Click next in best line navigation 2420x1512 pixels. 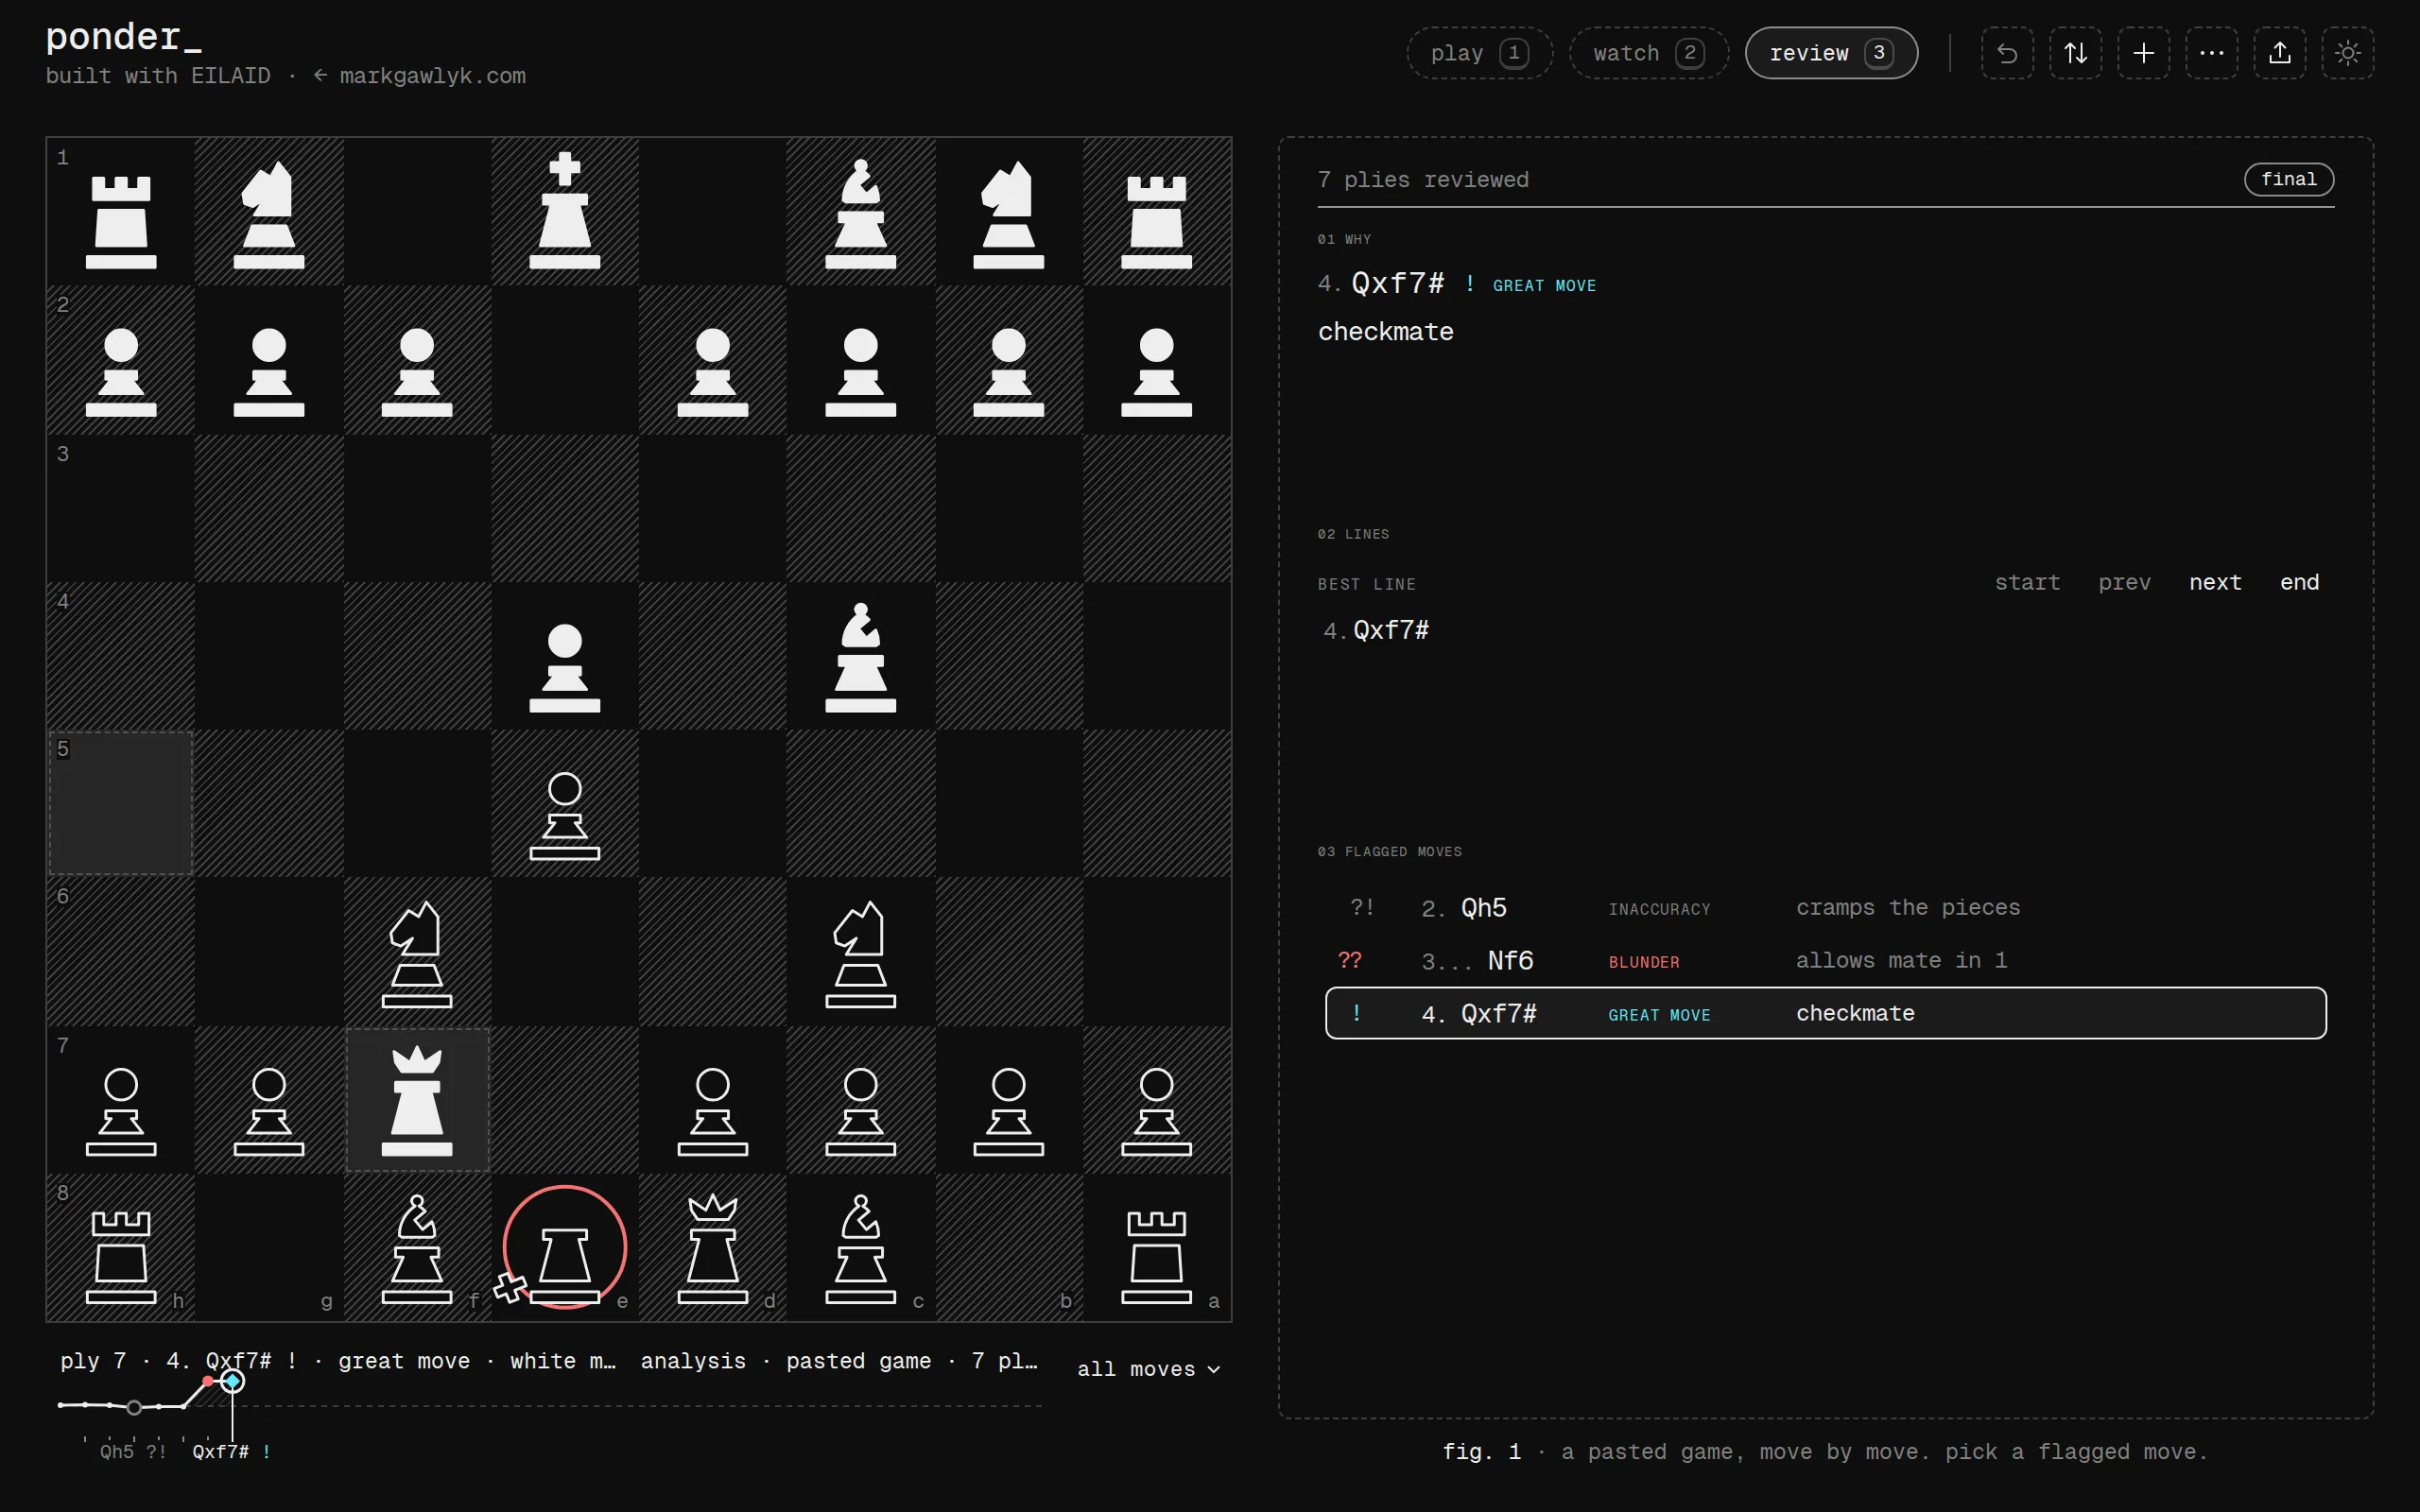[2215, 582]
